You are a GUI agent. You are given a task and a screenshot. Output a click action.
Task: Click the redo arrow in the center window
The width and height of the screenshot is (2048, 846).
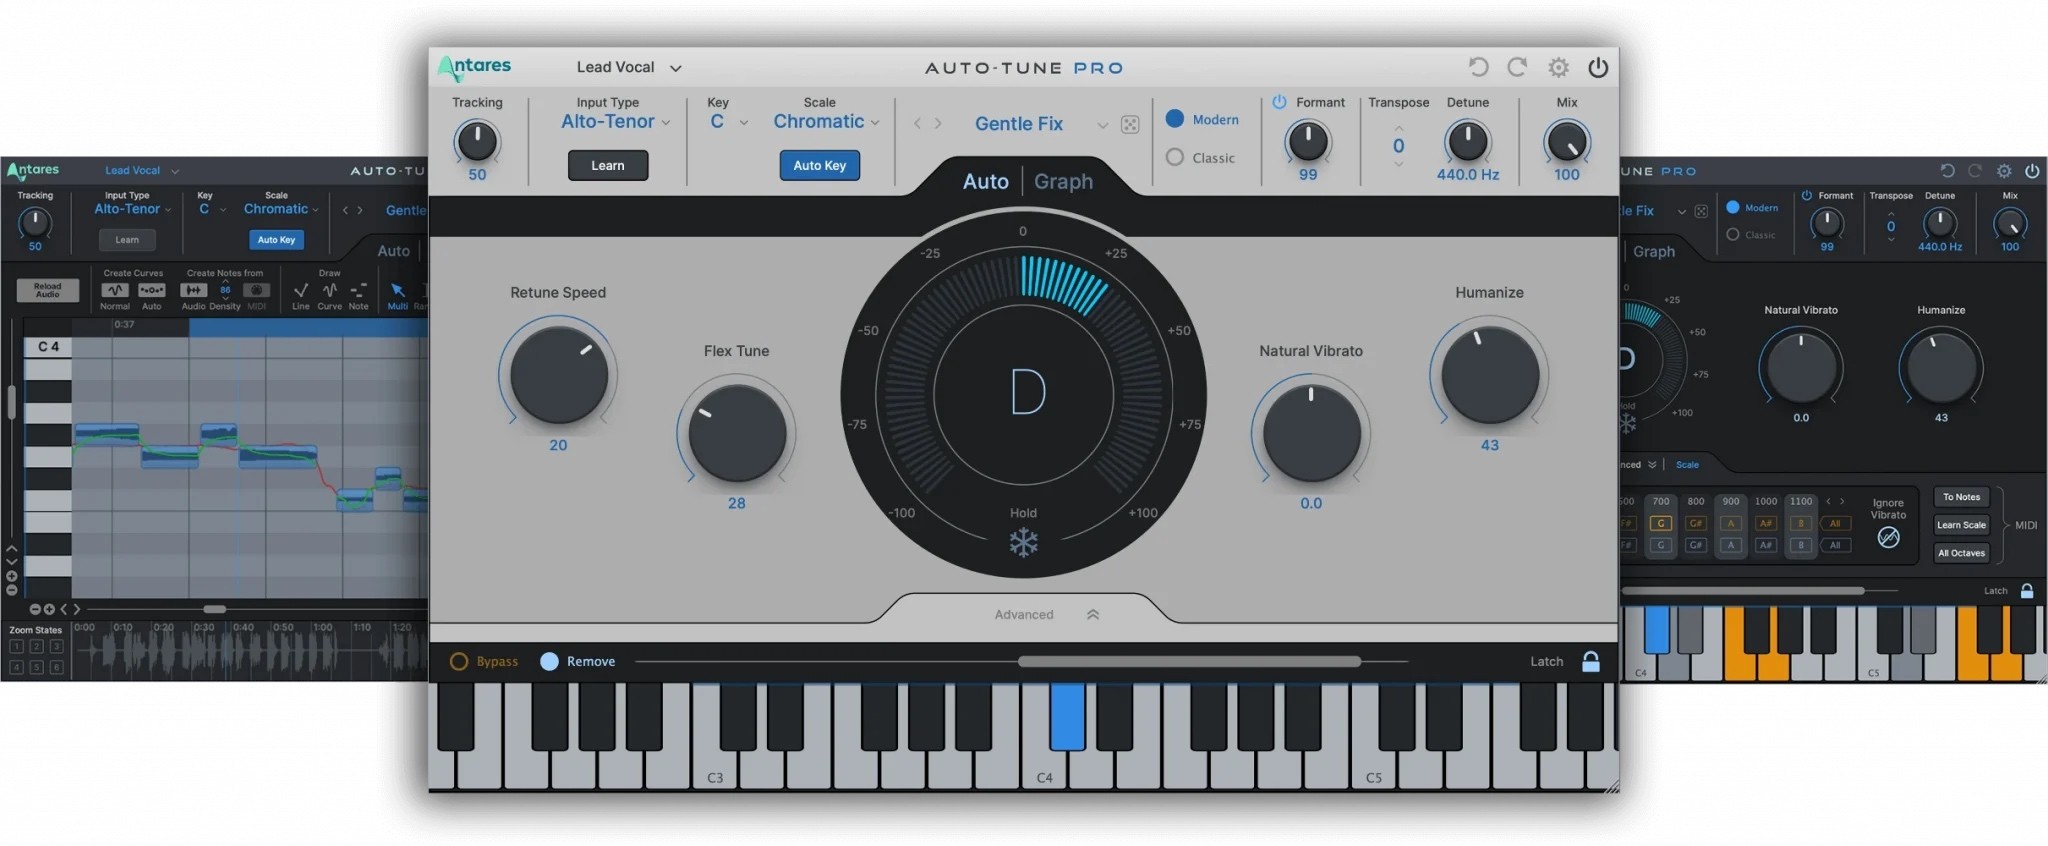[1517, 67]
